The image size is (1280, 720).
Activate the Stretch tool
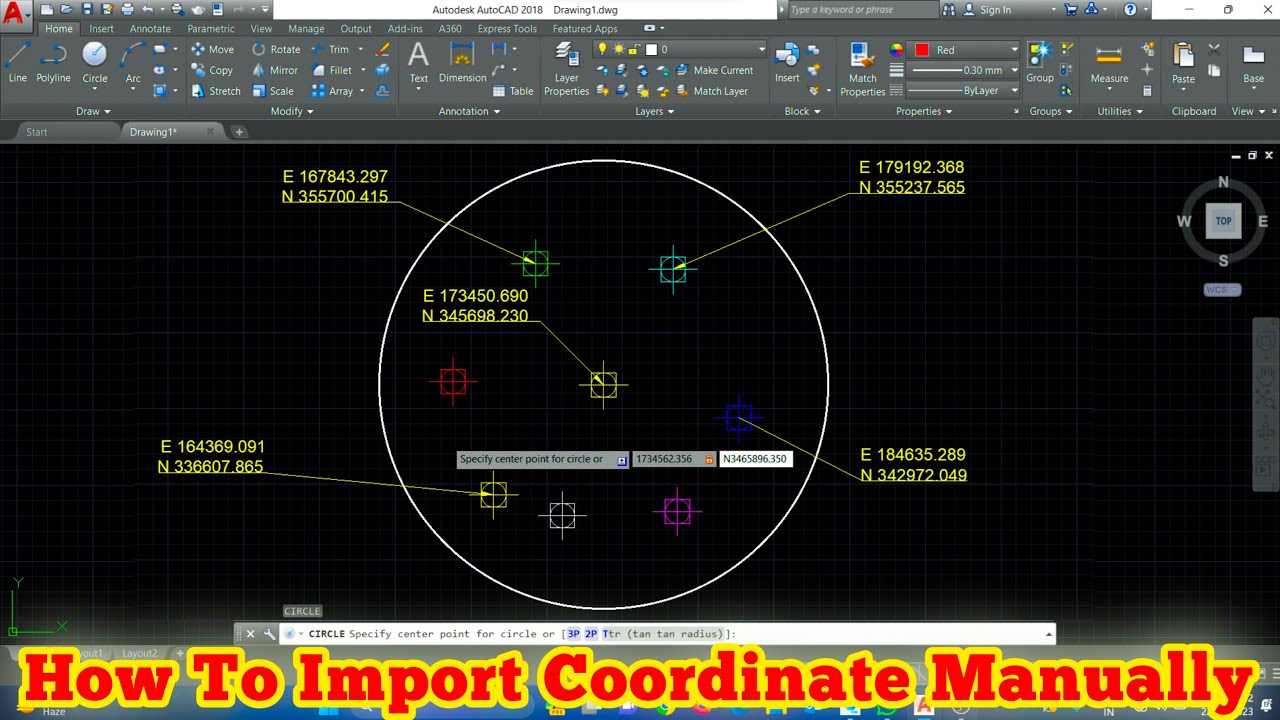(x=216, y=91)
